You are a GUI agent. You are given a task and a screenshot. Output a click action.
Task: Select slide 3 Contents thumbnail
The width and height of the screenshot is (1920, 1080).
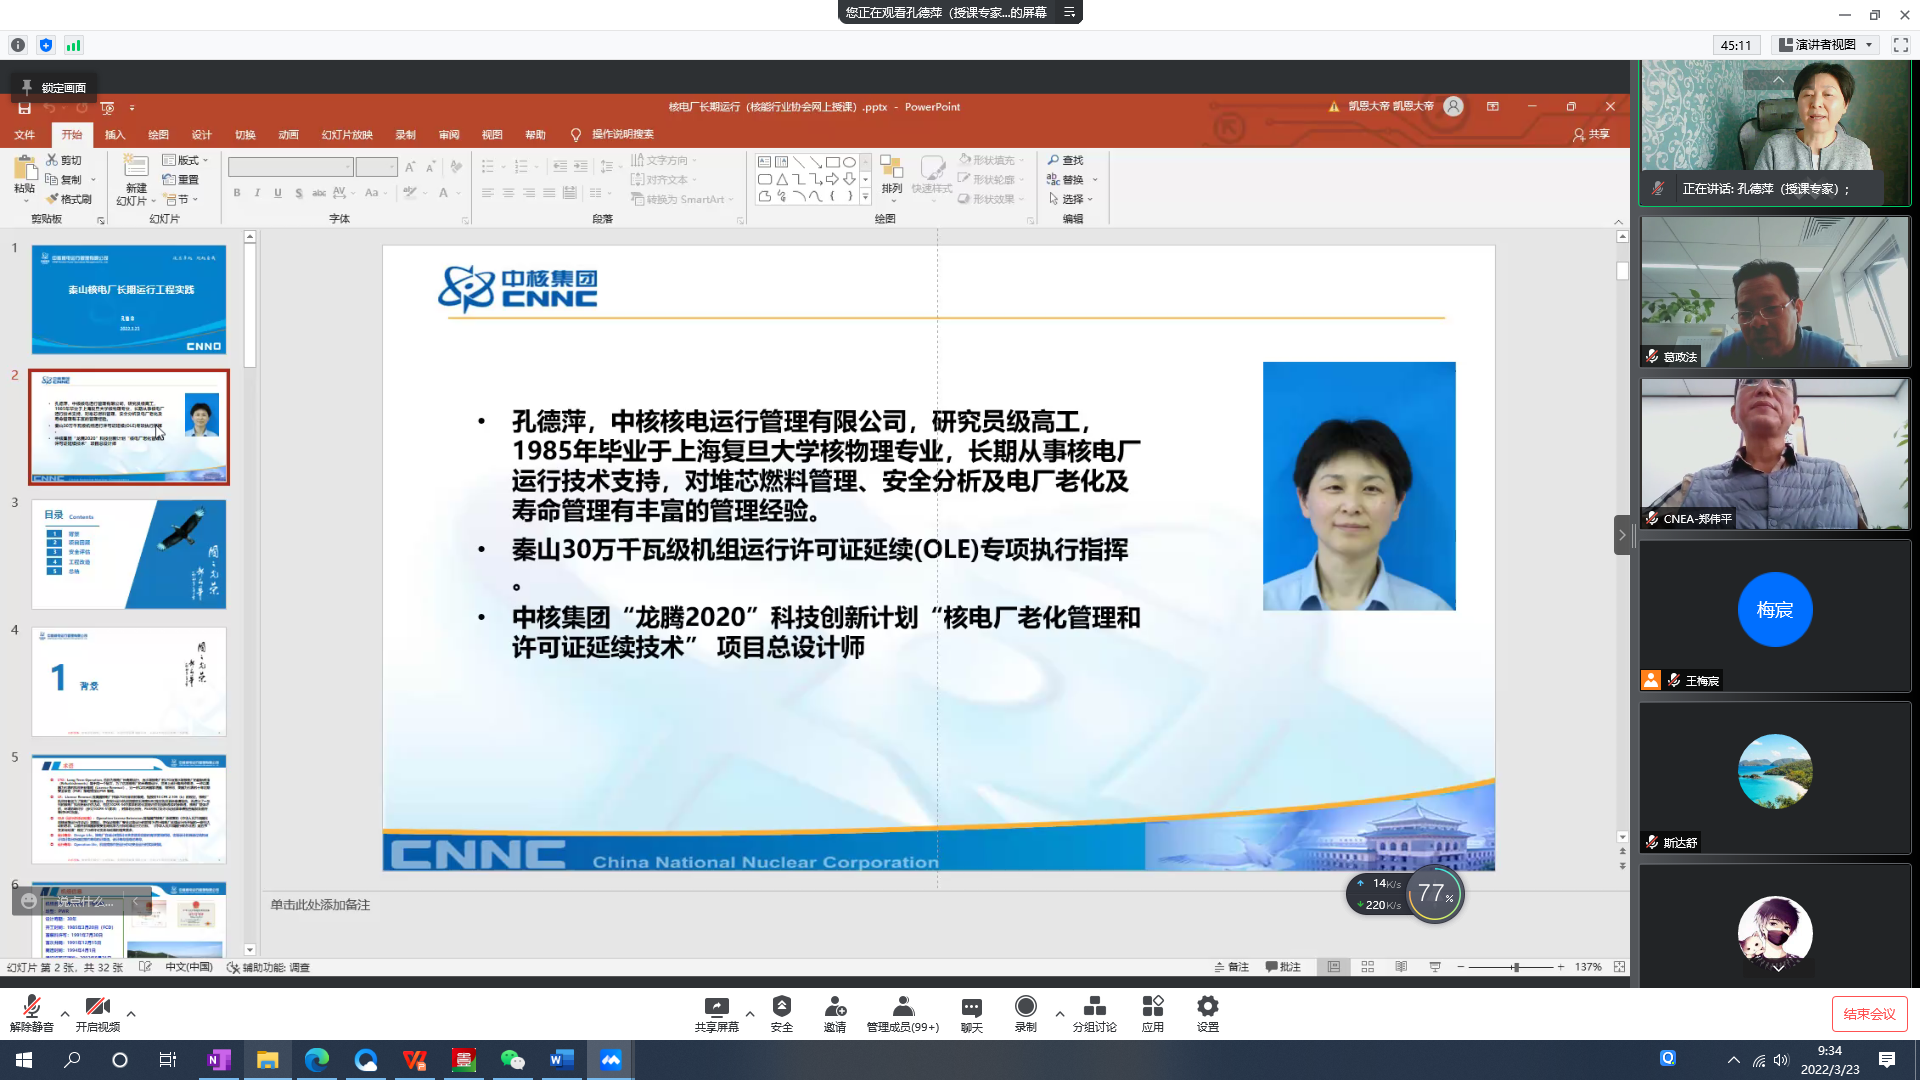129,554
